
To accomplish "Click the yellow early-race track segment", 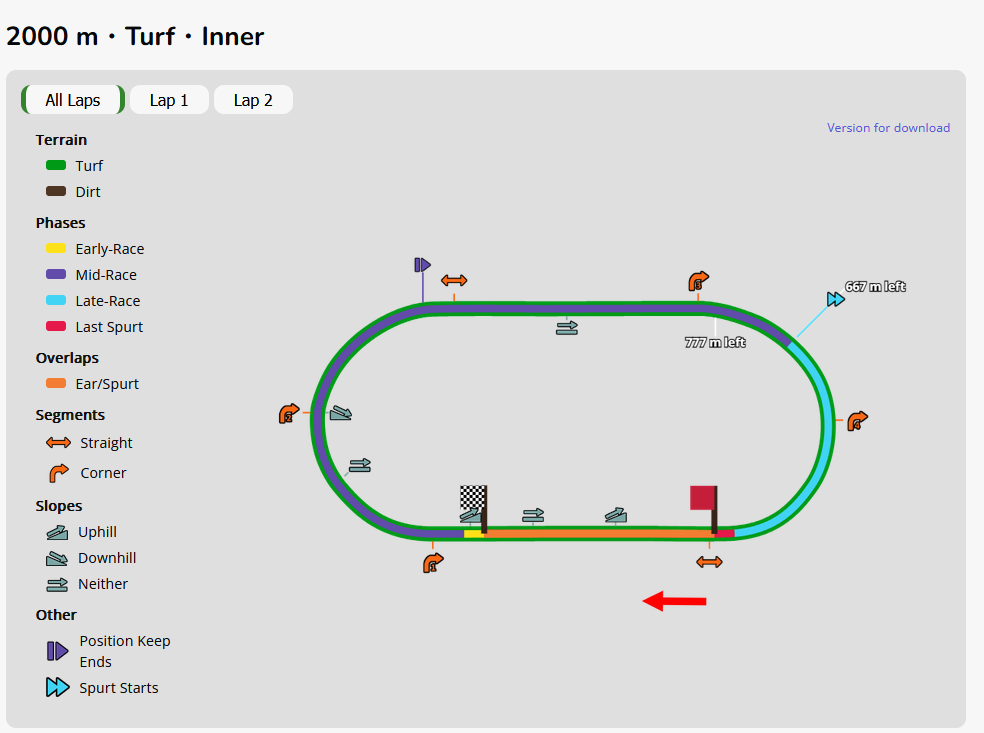I will (x=473, y=533).
